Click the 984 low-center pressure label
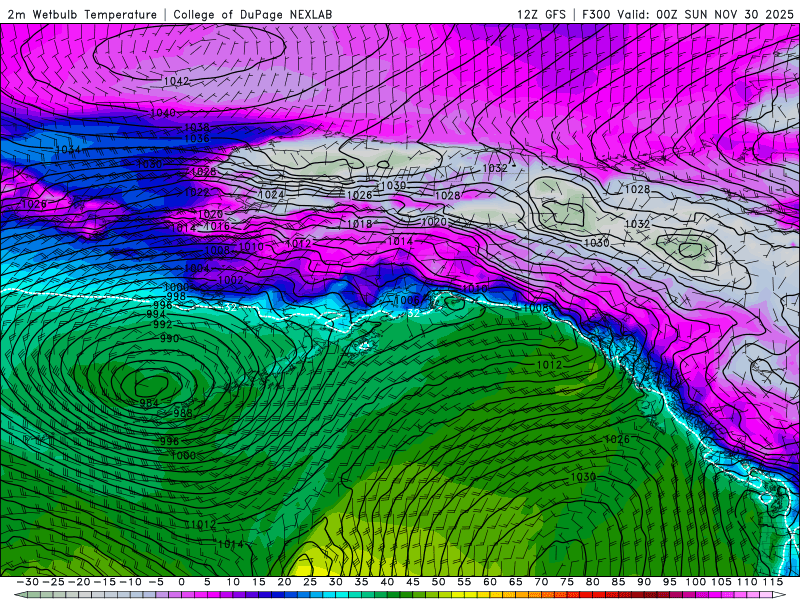The height and width of the screenshot is (600, 800). 149,403
